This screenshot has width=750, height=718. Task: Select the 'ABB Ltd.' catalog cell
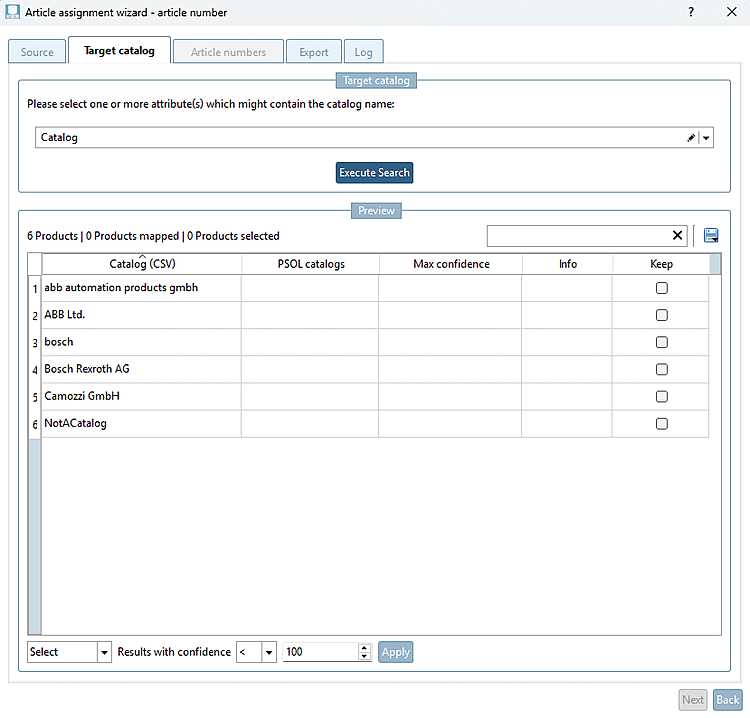pyautogui.click(x=142, y=315)
